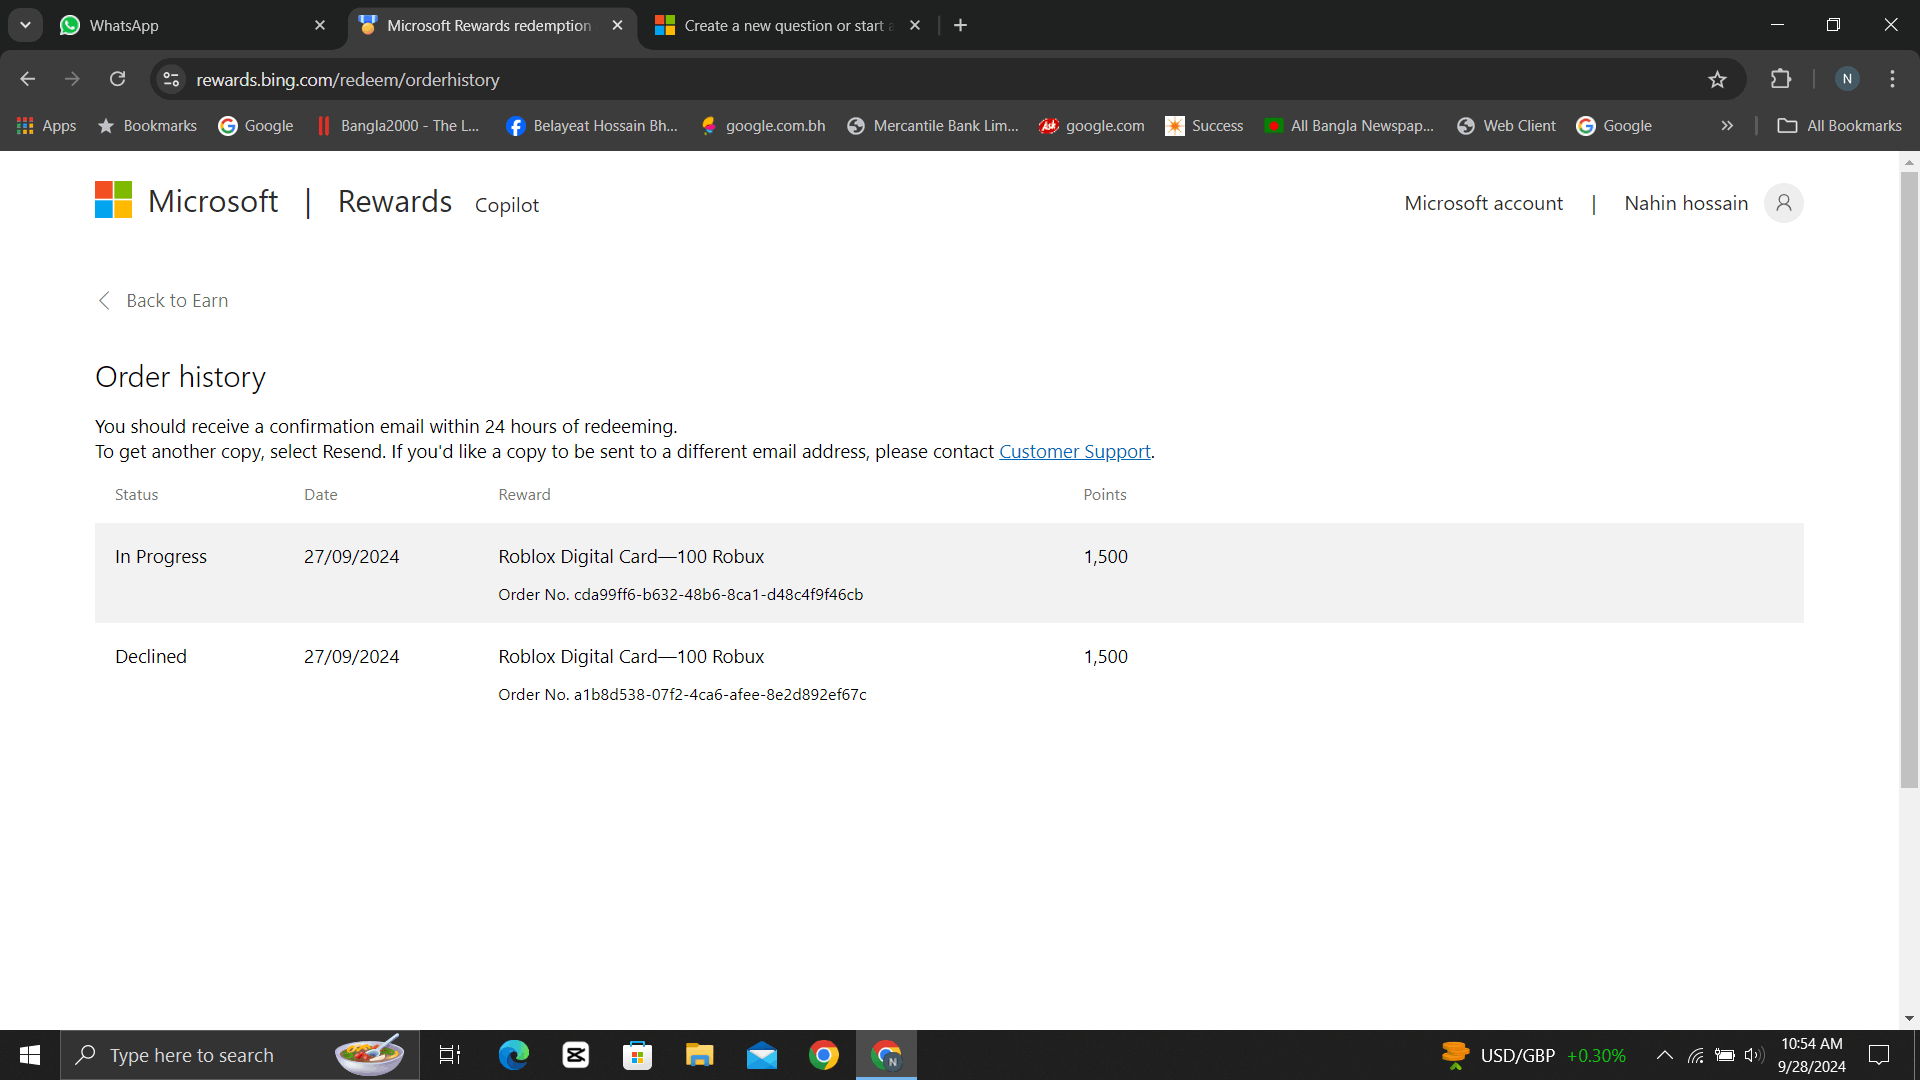Open the Chrome extensions puzzle icon
Screen dimensions: 1920x1080
click(1780, 79)
